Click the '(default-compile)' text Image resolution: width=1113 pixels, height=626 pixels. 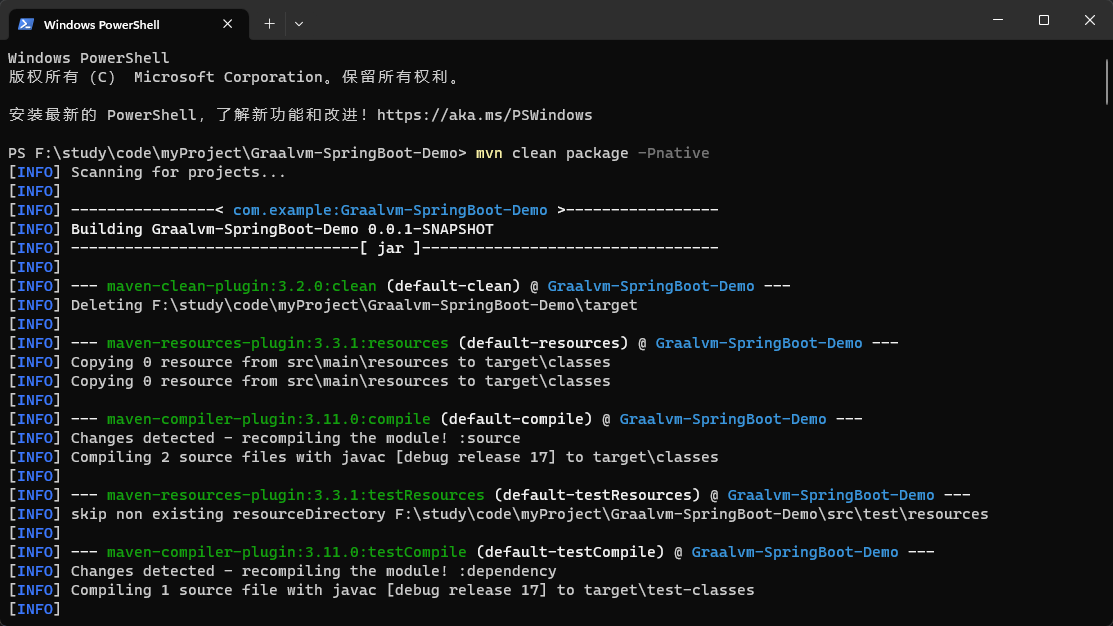516,419
